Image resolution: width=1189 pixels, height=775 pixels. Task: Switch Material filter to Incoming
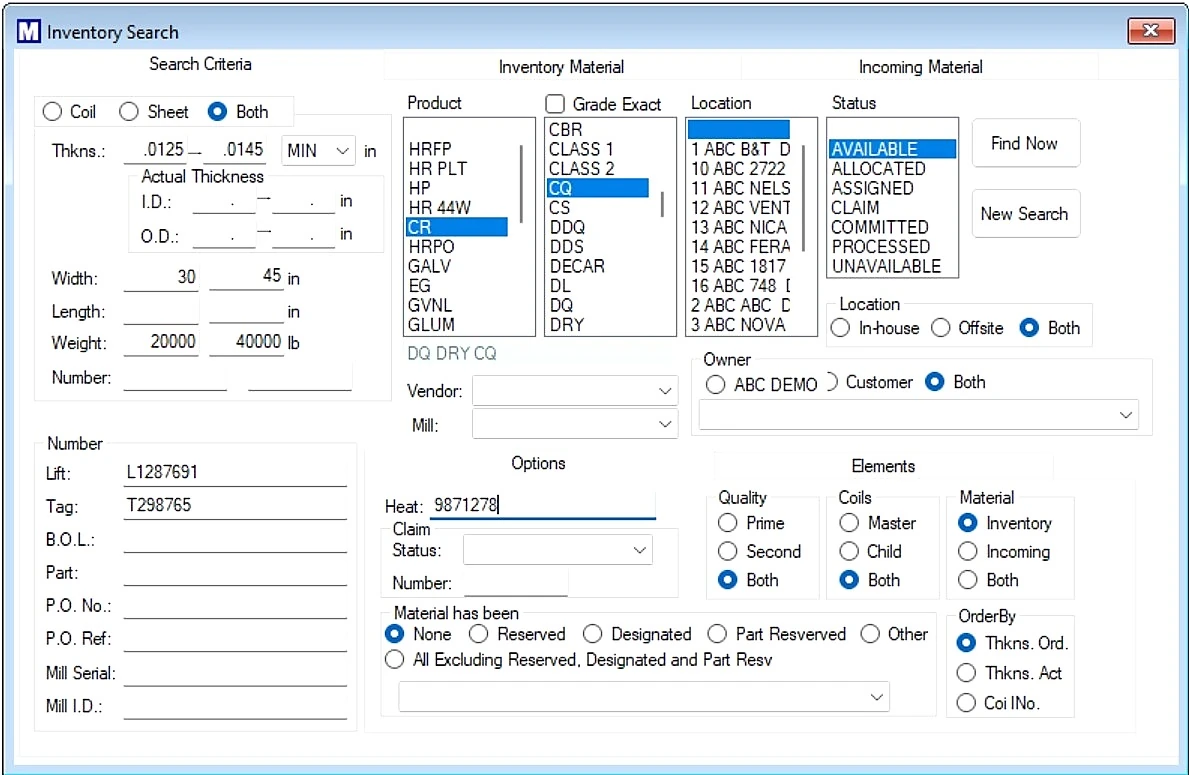coord(967,551)
